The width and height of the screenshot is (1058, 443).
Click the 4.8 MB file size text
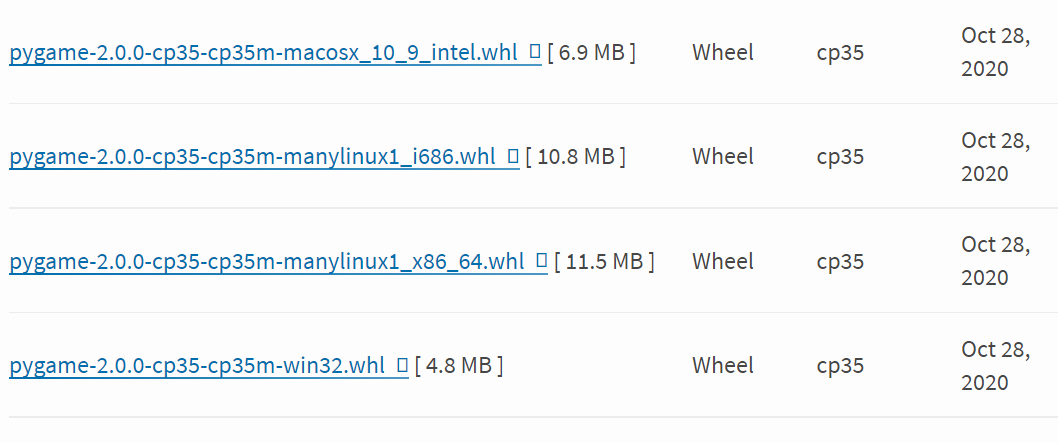pyautogui.click(x=459, y=366)
